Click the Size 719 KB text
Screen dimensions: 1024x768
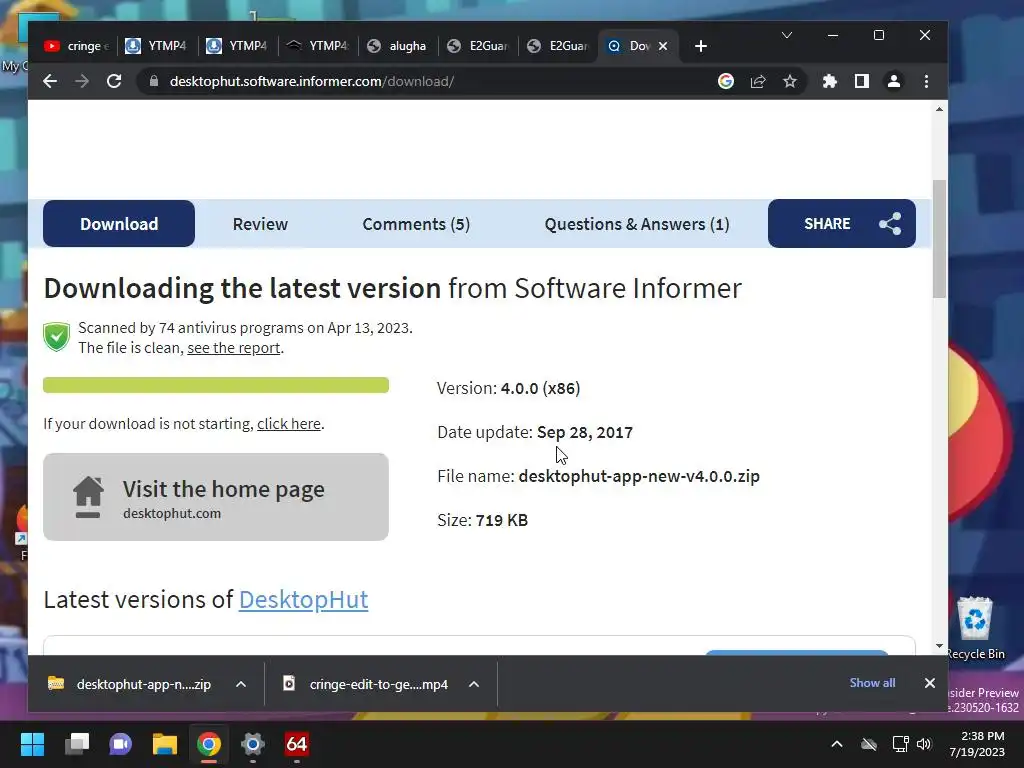pyautogui.click(x=483, y=520)
